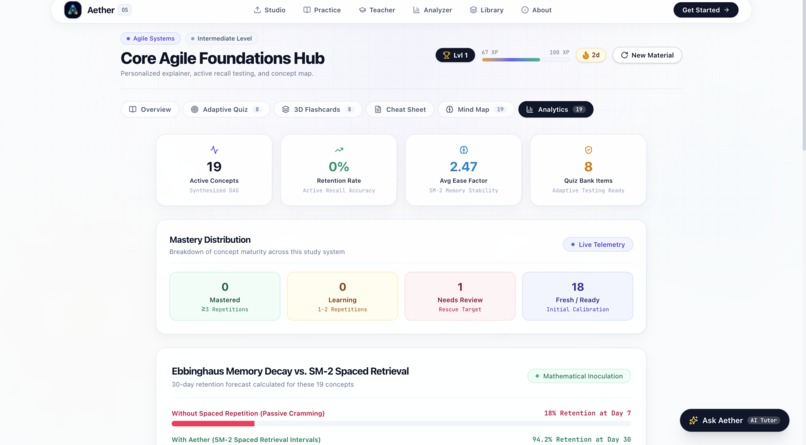Click 'Without Spaced Repetition (Passive Cramming)' label

[248, 413]
